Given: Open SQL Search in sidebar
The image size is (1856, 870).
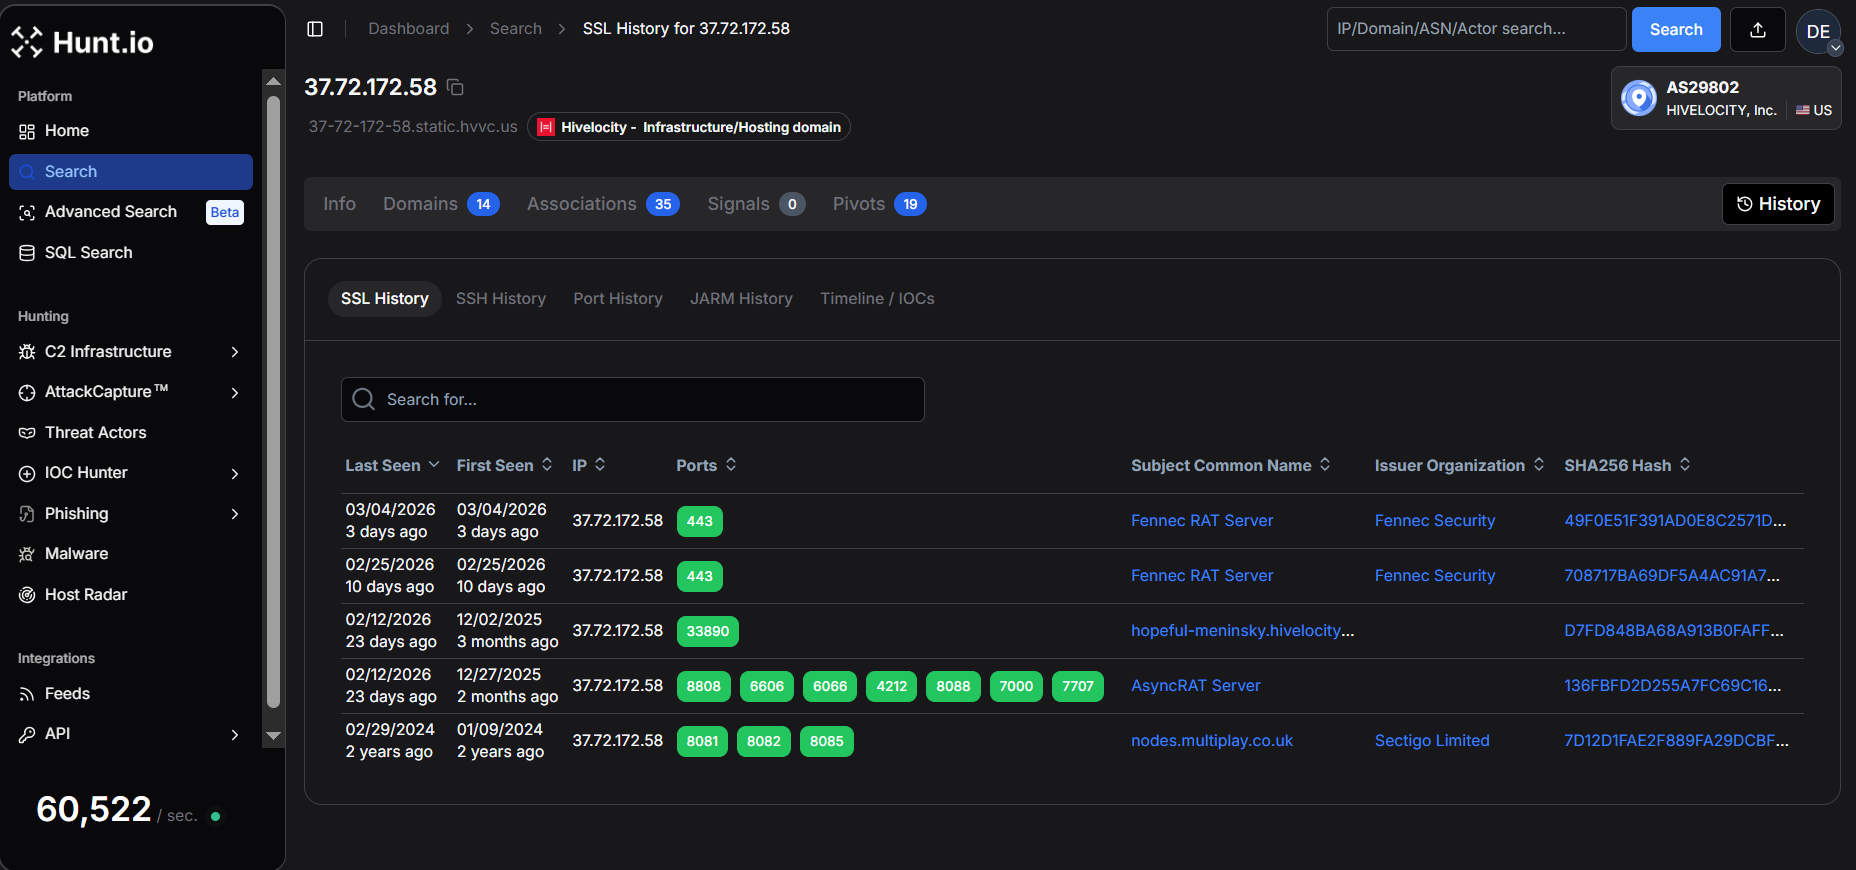Looking at the screenshot, I should pos(88,252).
